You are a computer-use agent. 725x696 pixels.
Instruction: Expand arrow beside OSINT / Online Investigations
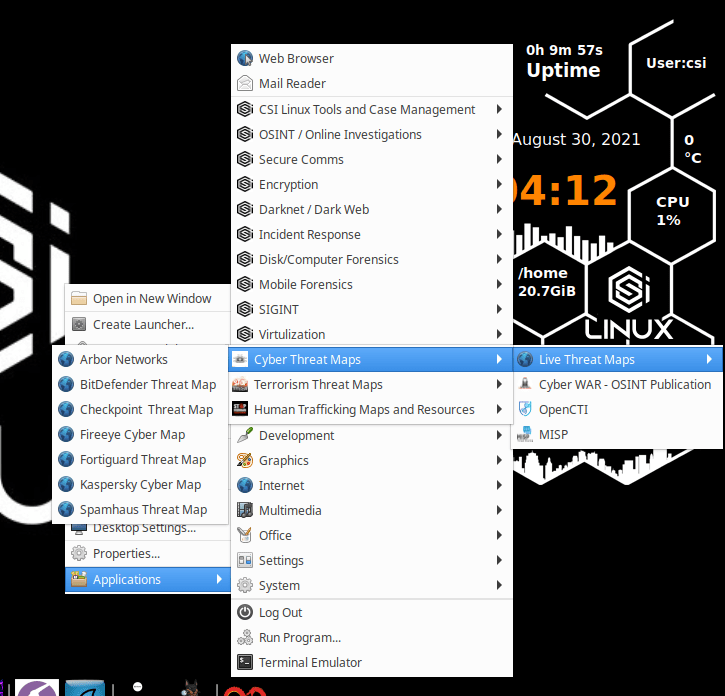499,134
